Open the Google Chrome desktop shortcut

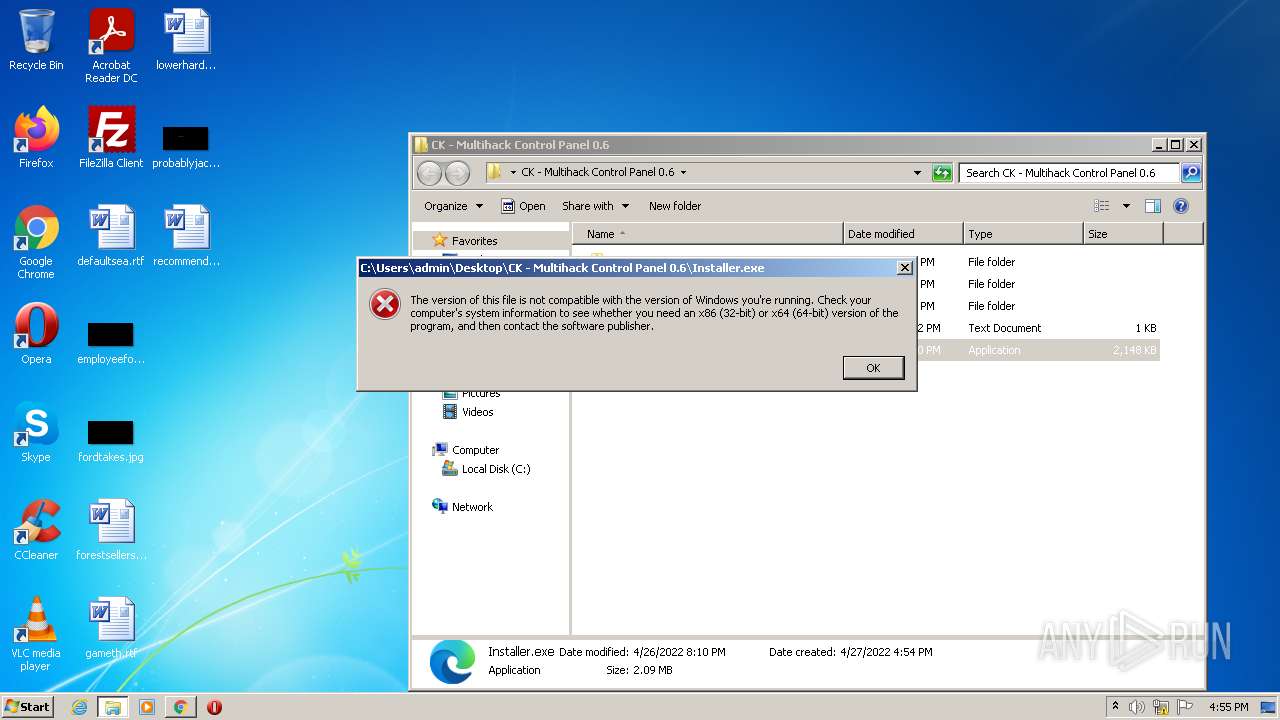click(x=36, y=242)
